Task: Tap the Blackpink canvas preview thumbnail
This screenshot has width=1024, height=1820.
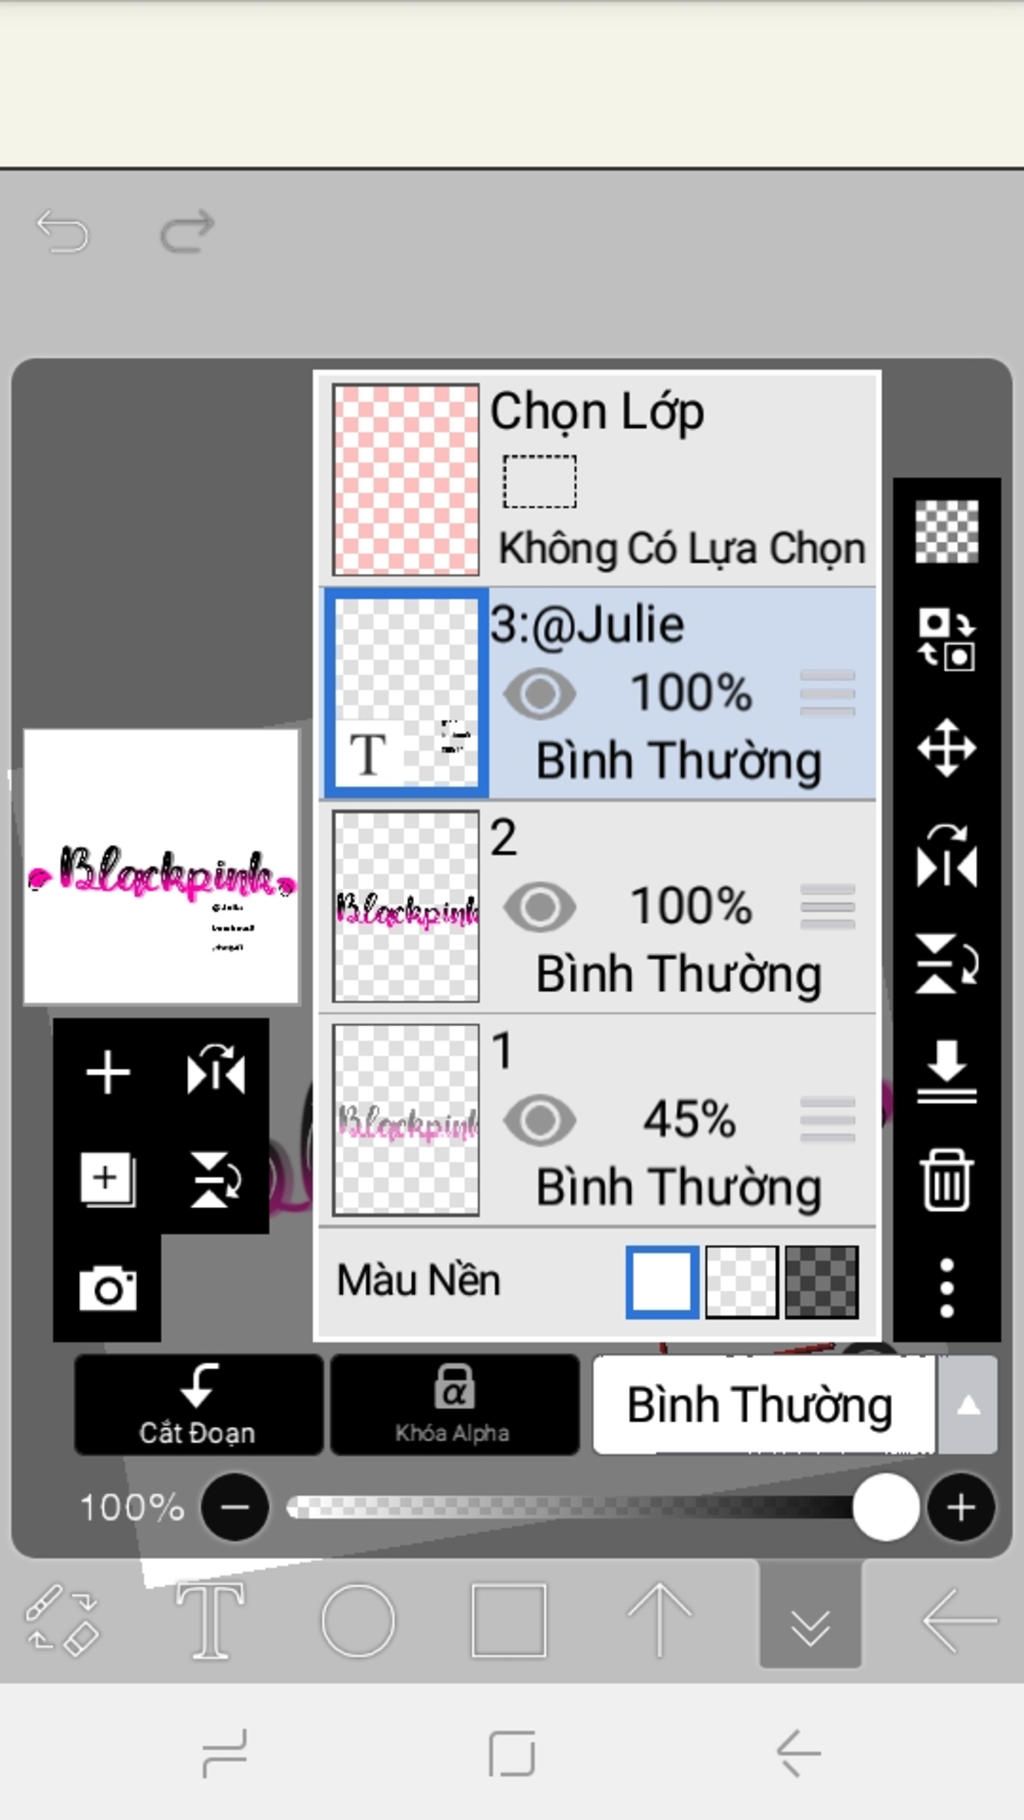Action: click(x=161, y=866)
